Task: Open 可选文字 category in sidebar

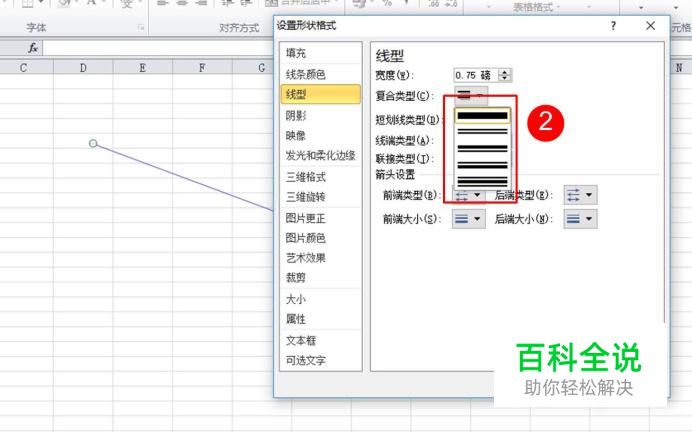Action: [320, 360]
